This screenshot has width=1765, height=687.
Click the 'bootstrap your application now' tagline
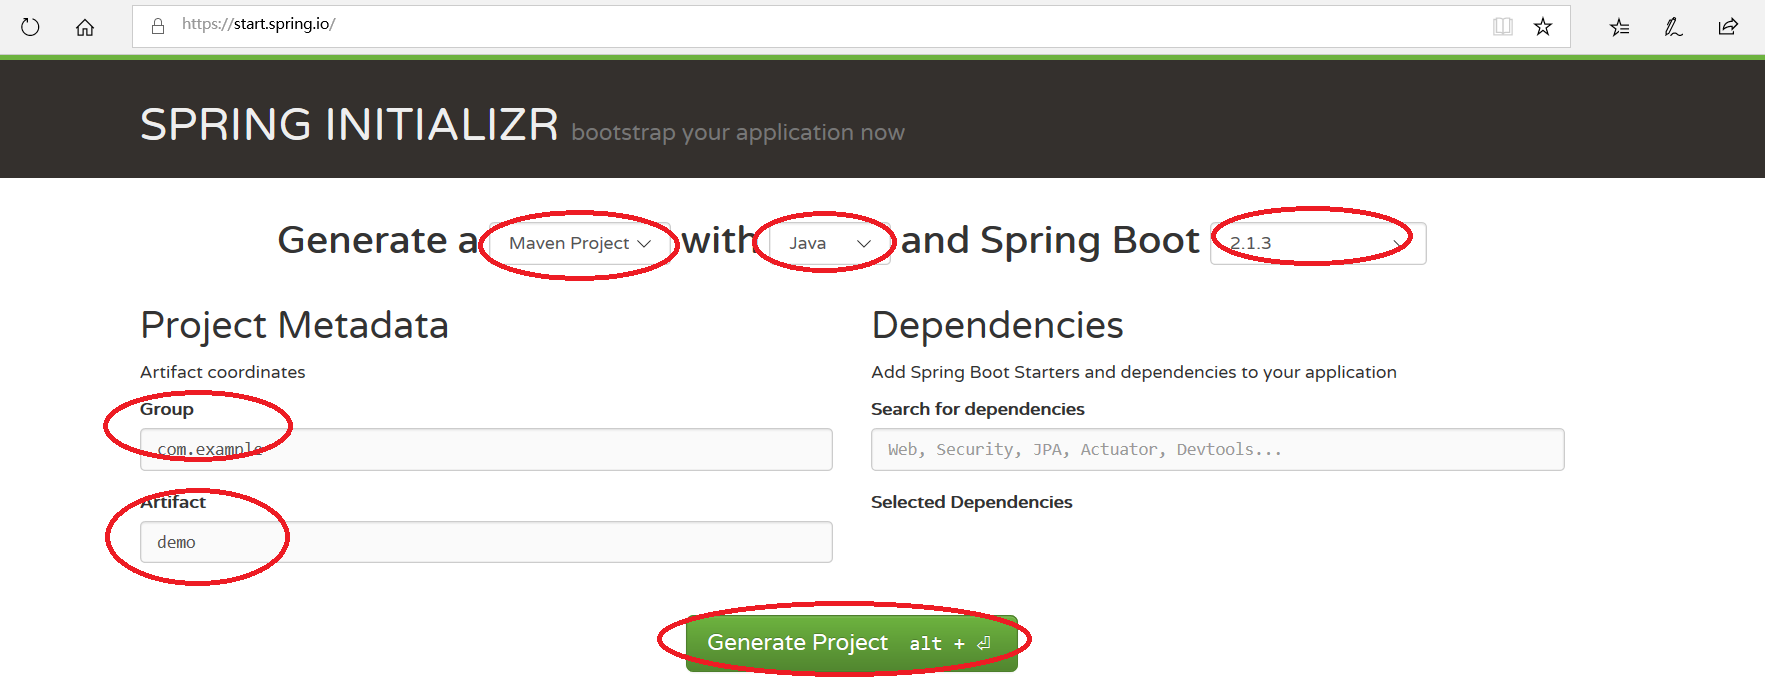[x=738, y=132]
